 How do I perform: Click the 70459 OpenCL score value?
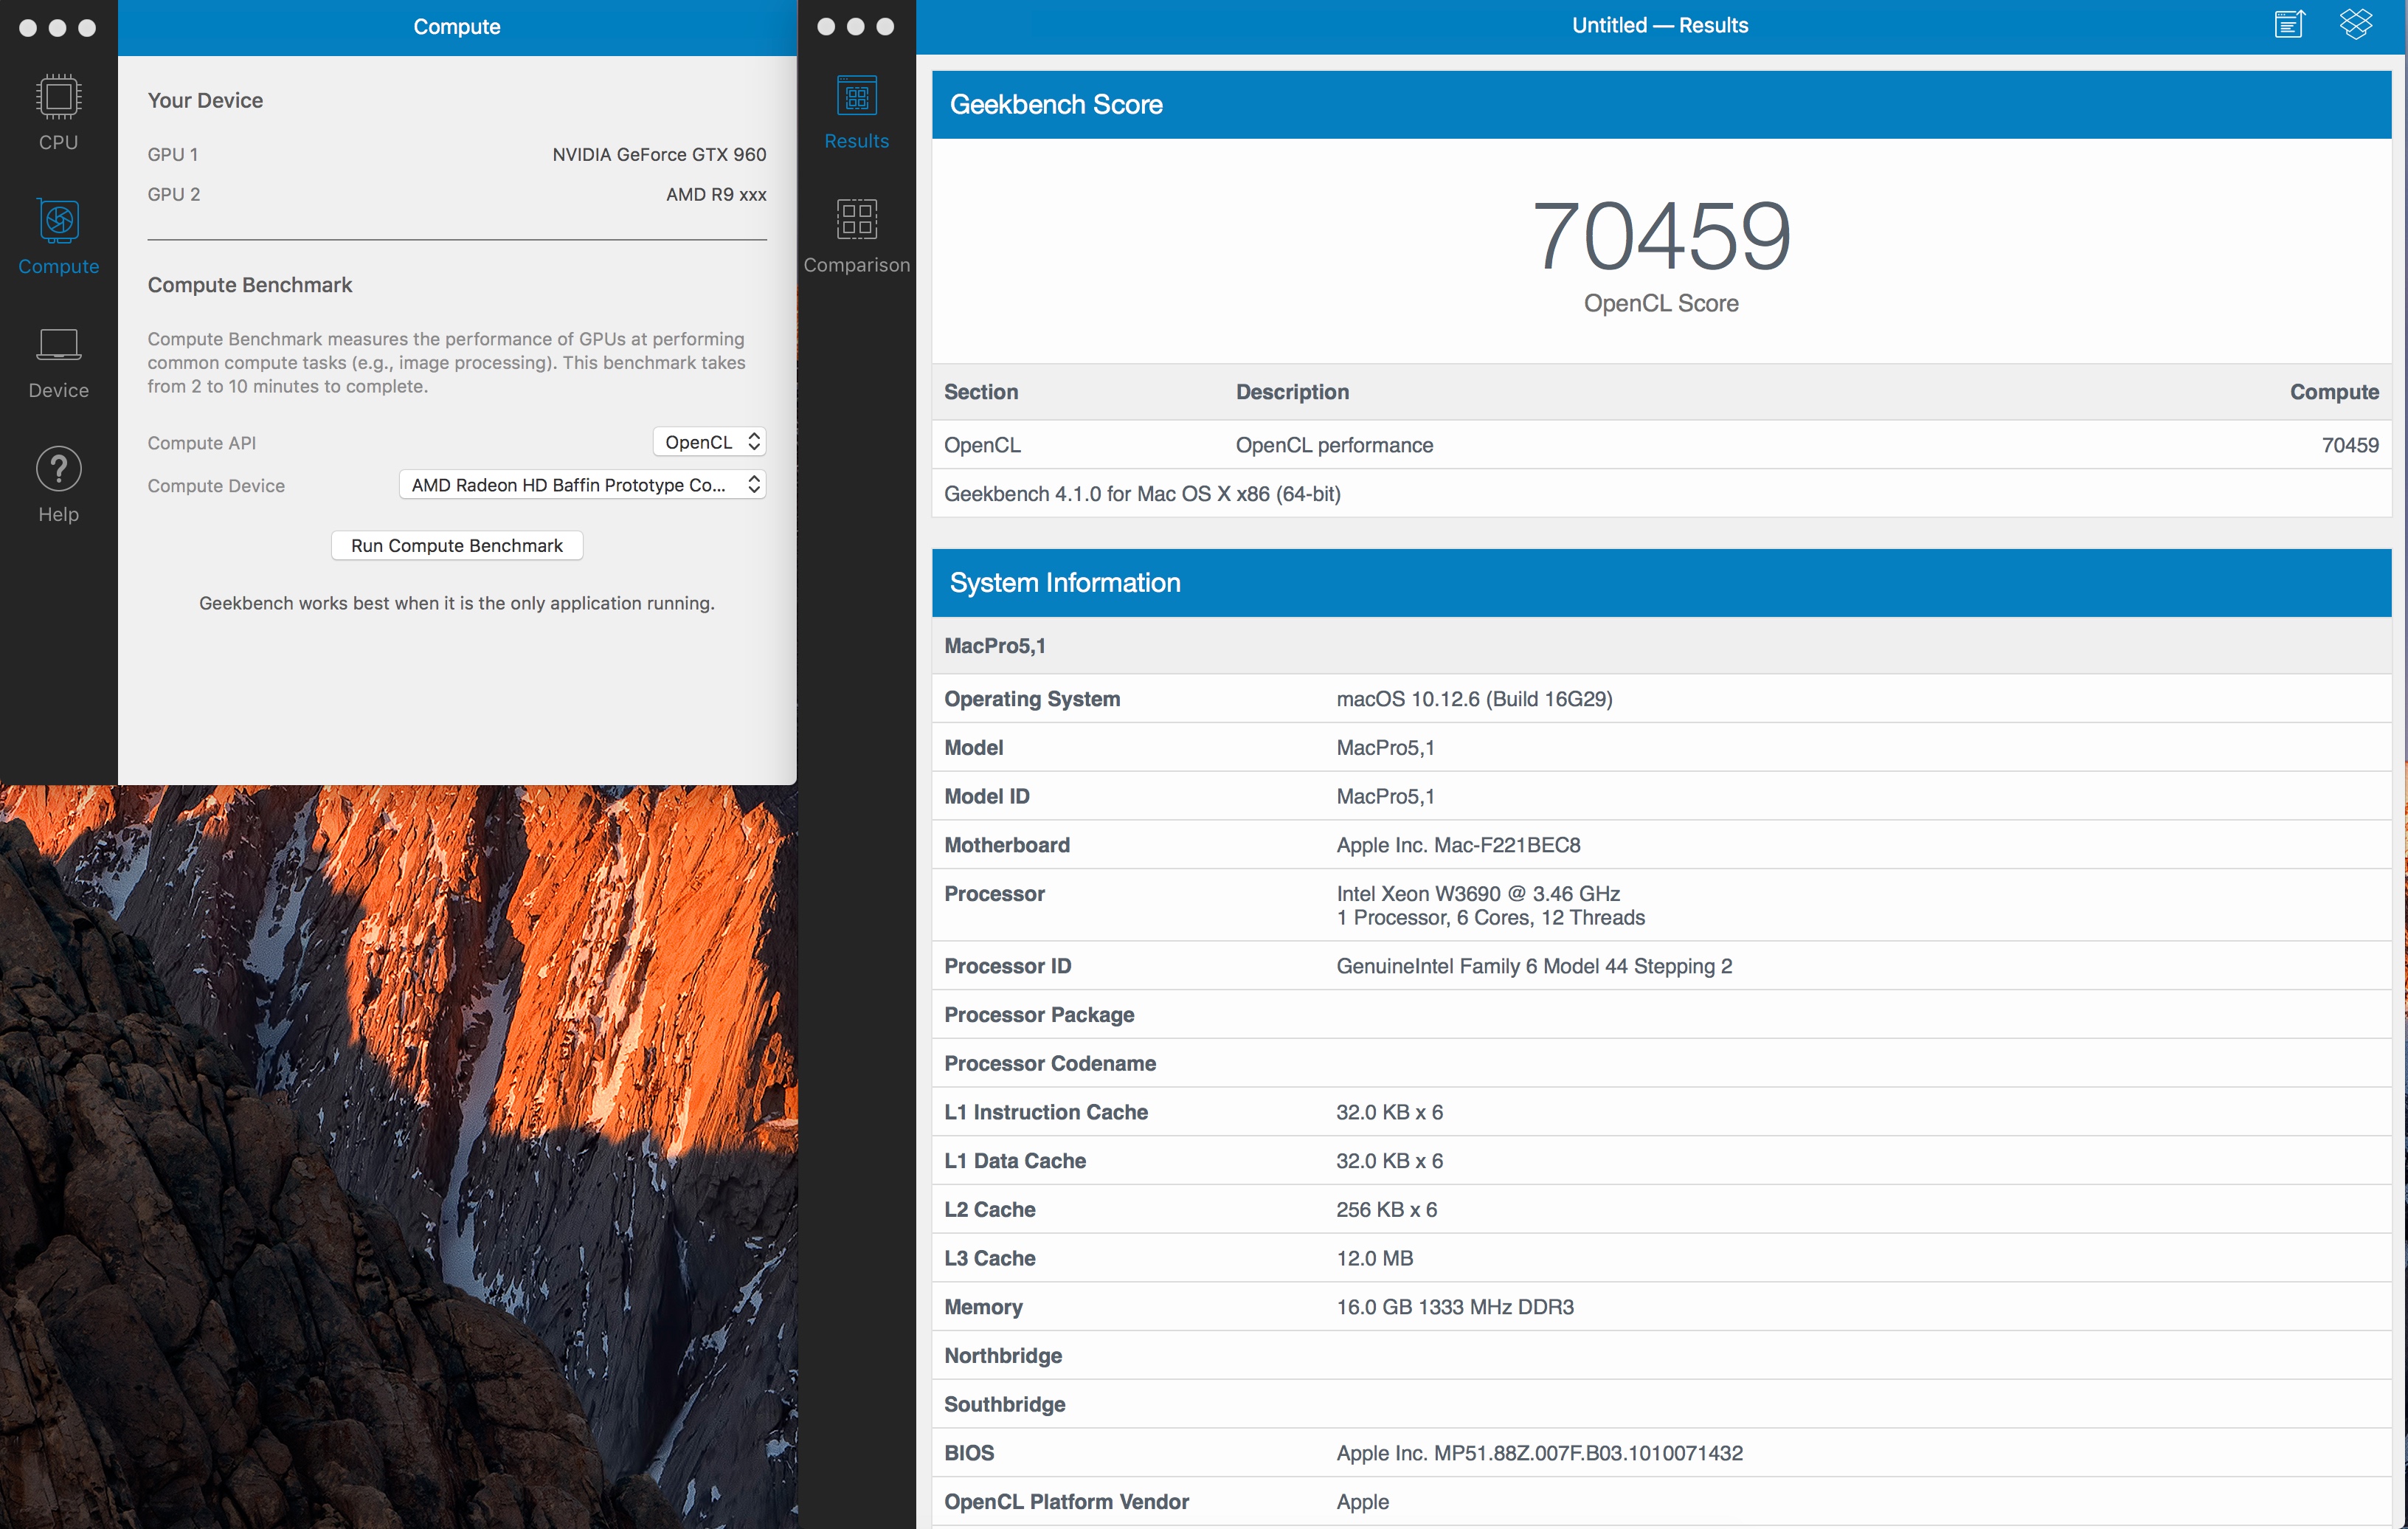point(1660,236)
